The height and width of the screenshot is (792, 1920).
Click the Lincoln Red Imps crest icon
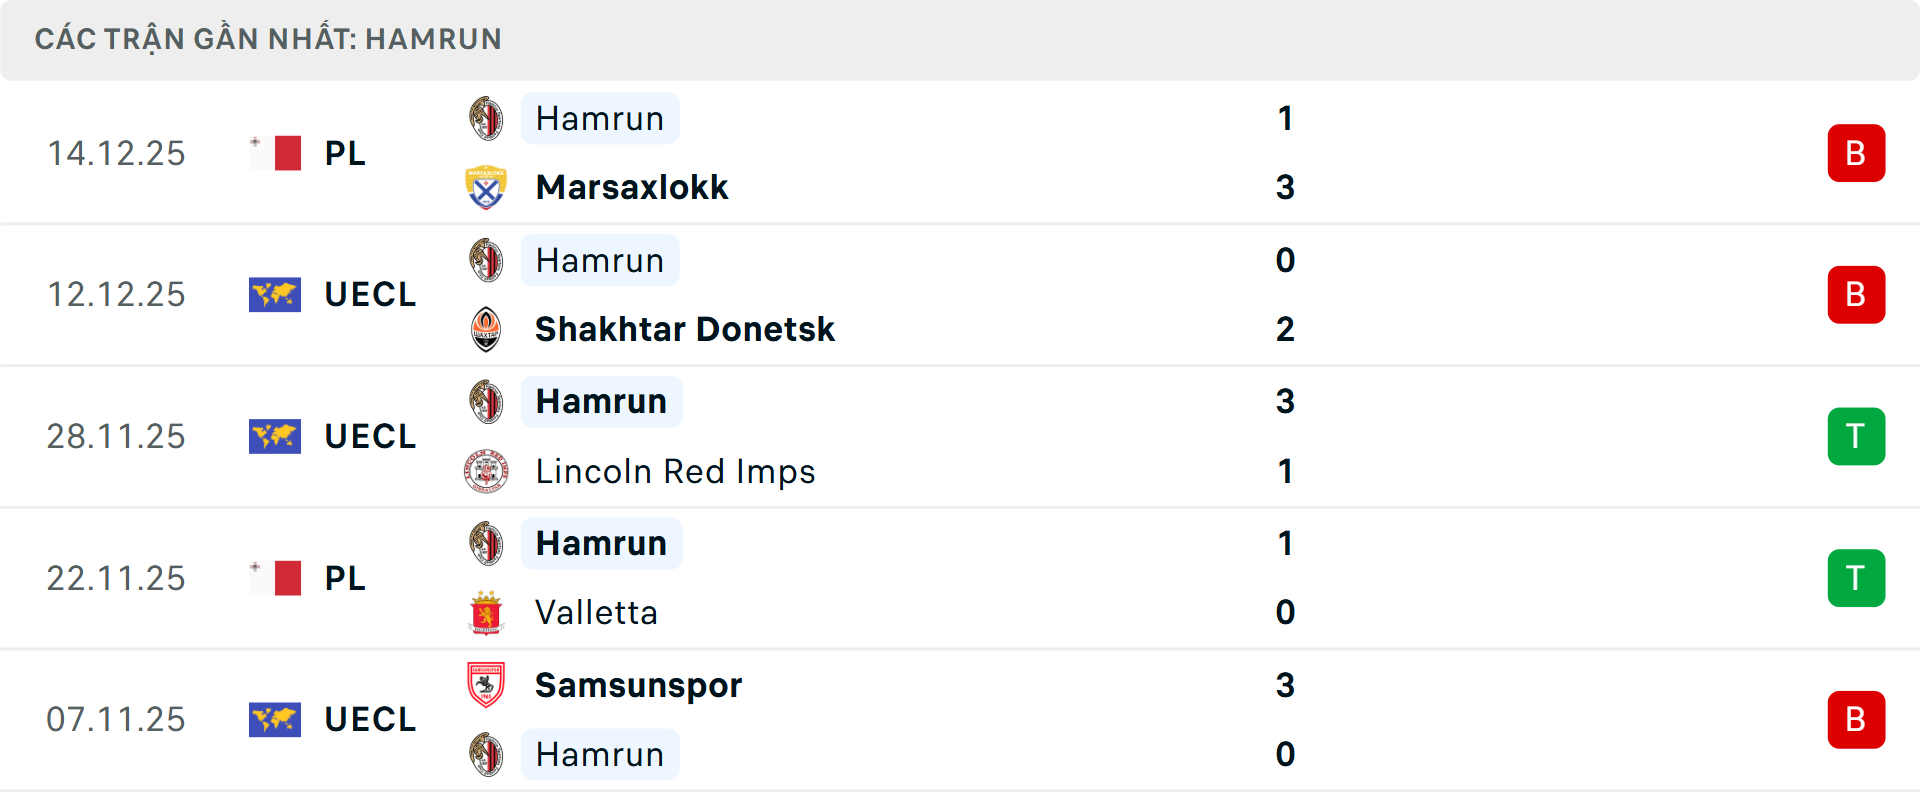click(x=486, y=471)
